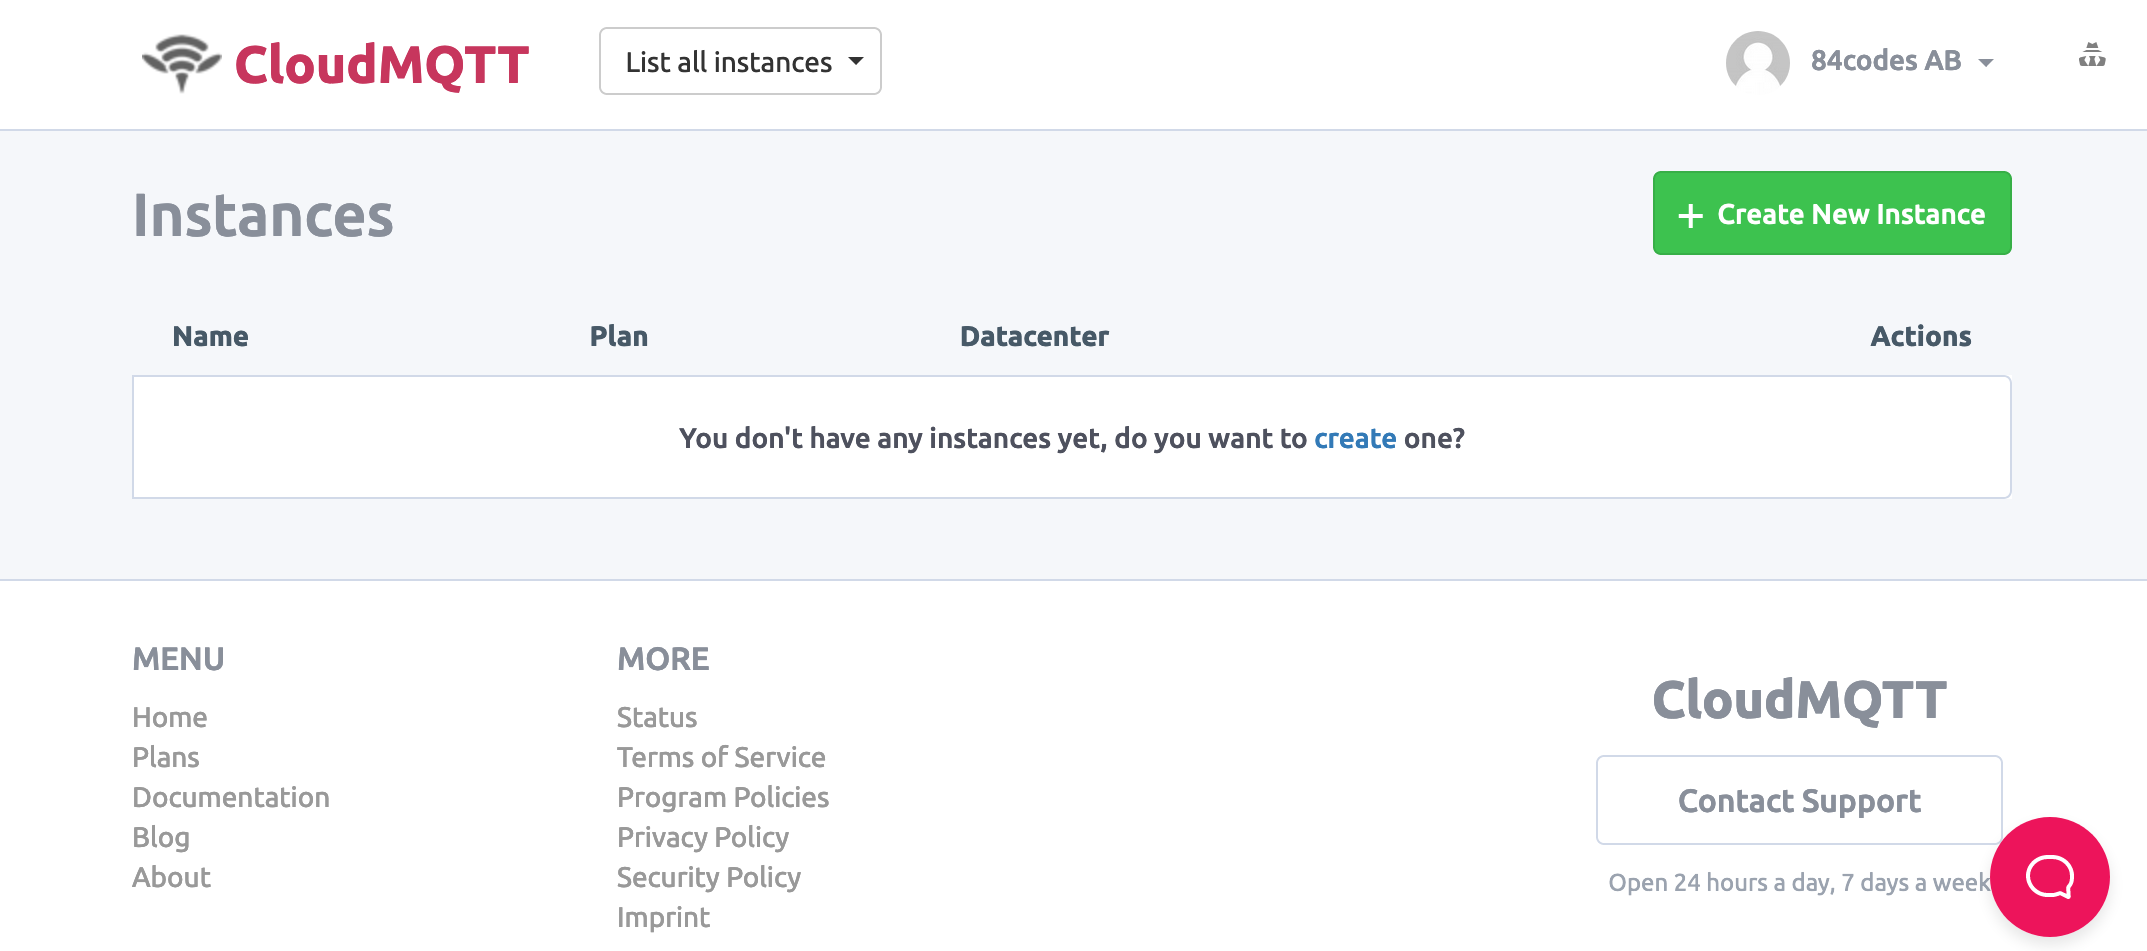Open the Home footer link
Viewport: 2147px width, 951px height.
coord(170,717)
